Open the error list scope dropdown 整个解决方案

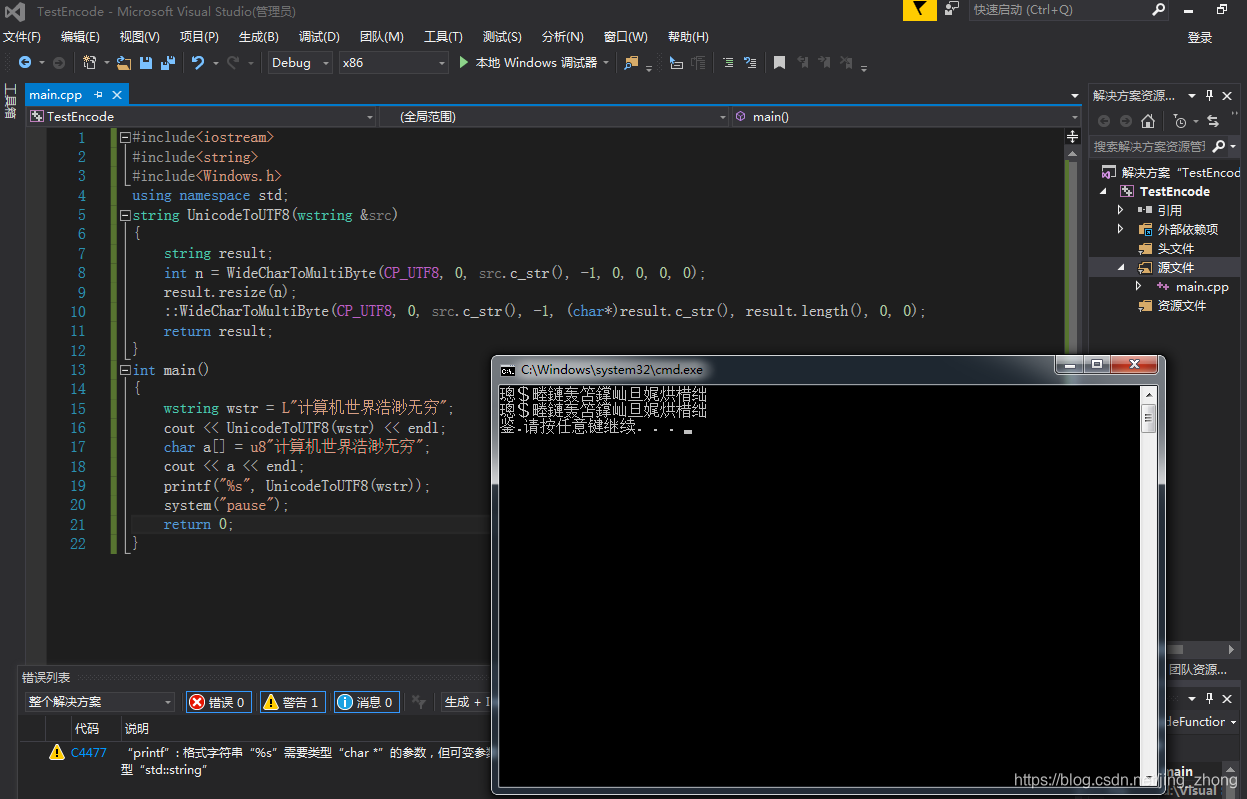pyautogui.click(x=100, y=702)
